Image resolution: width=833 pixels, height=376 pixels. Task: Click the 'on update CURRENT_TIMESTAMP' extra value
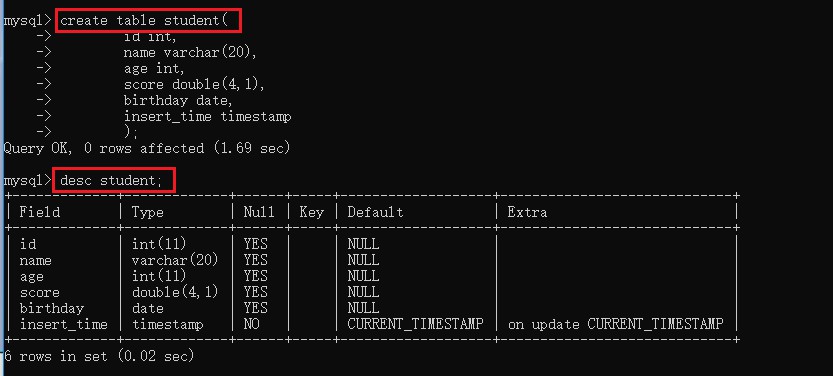[x=615, y=324]
